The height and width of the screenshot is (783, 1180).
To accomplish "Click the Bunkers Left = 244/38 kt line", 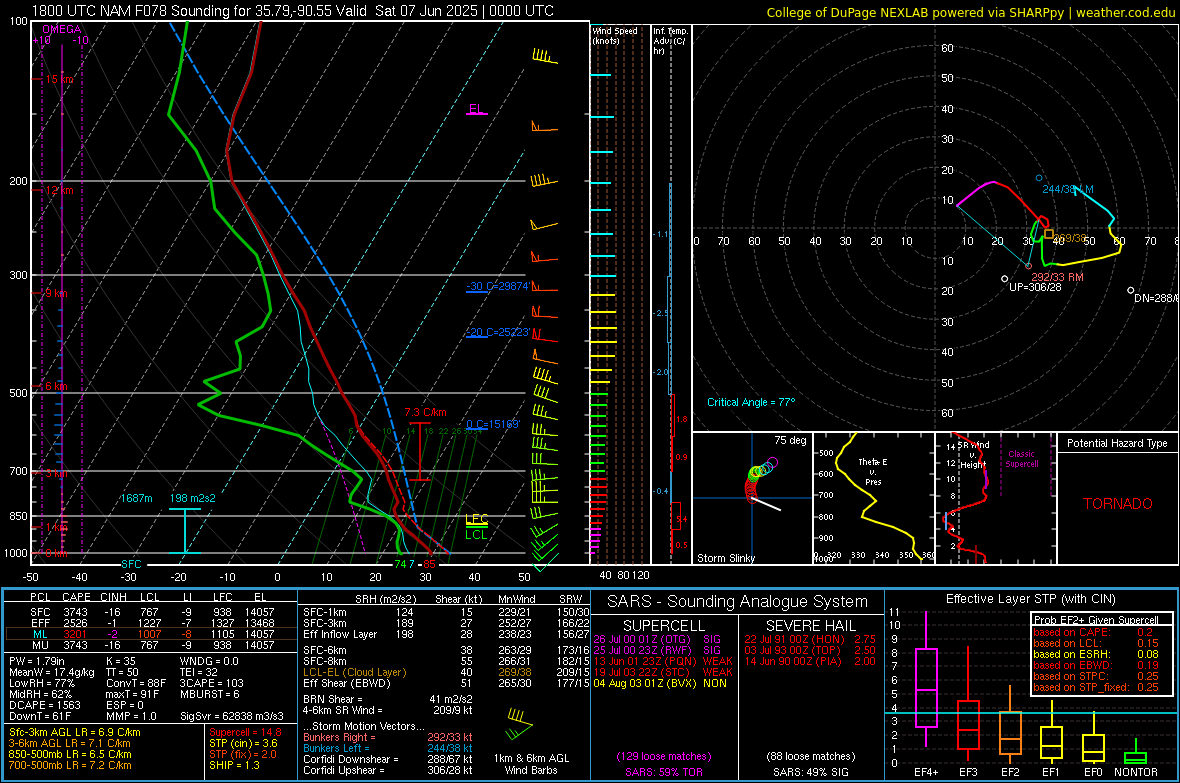I will pyautogui.click(x=388, y=748).
